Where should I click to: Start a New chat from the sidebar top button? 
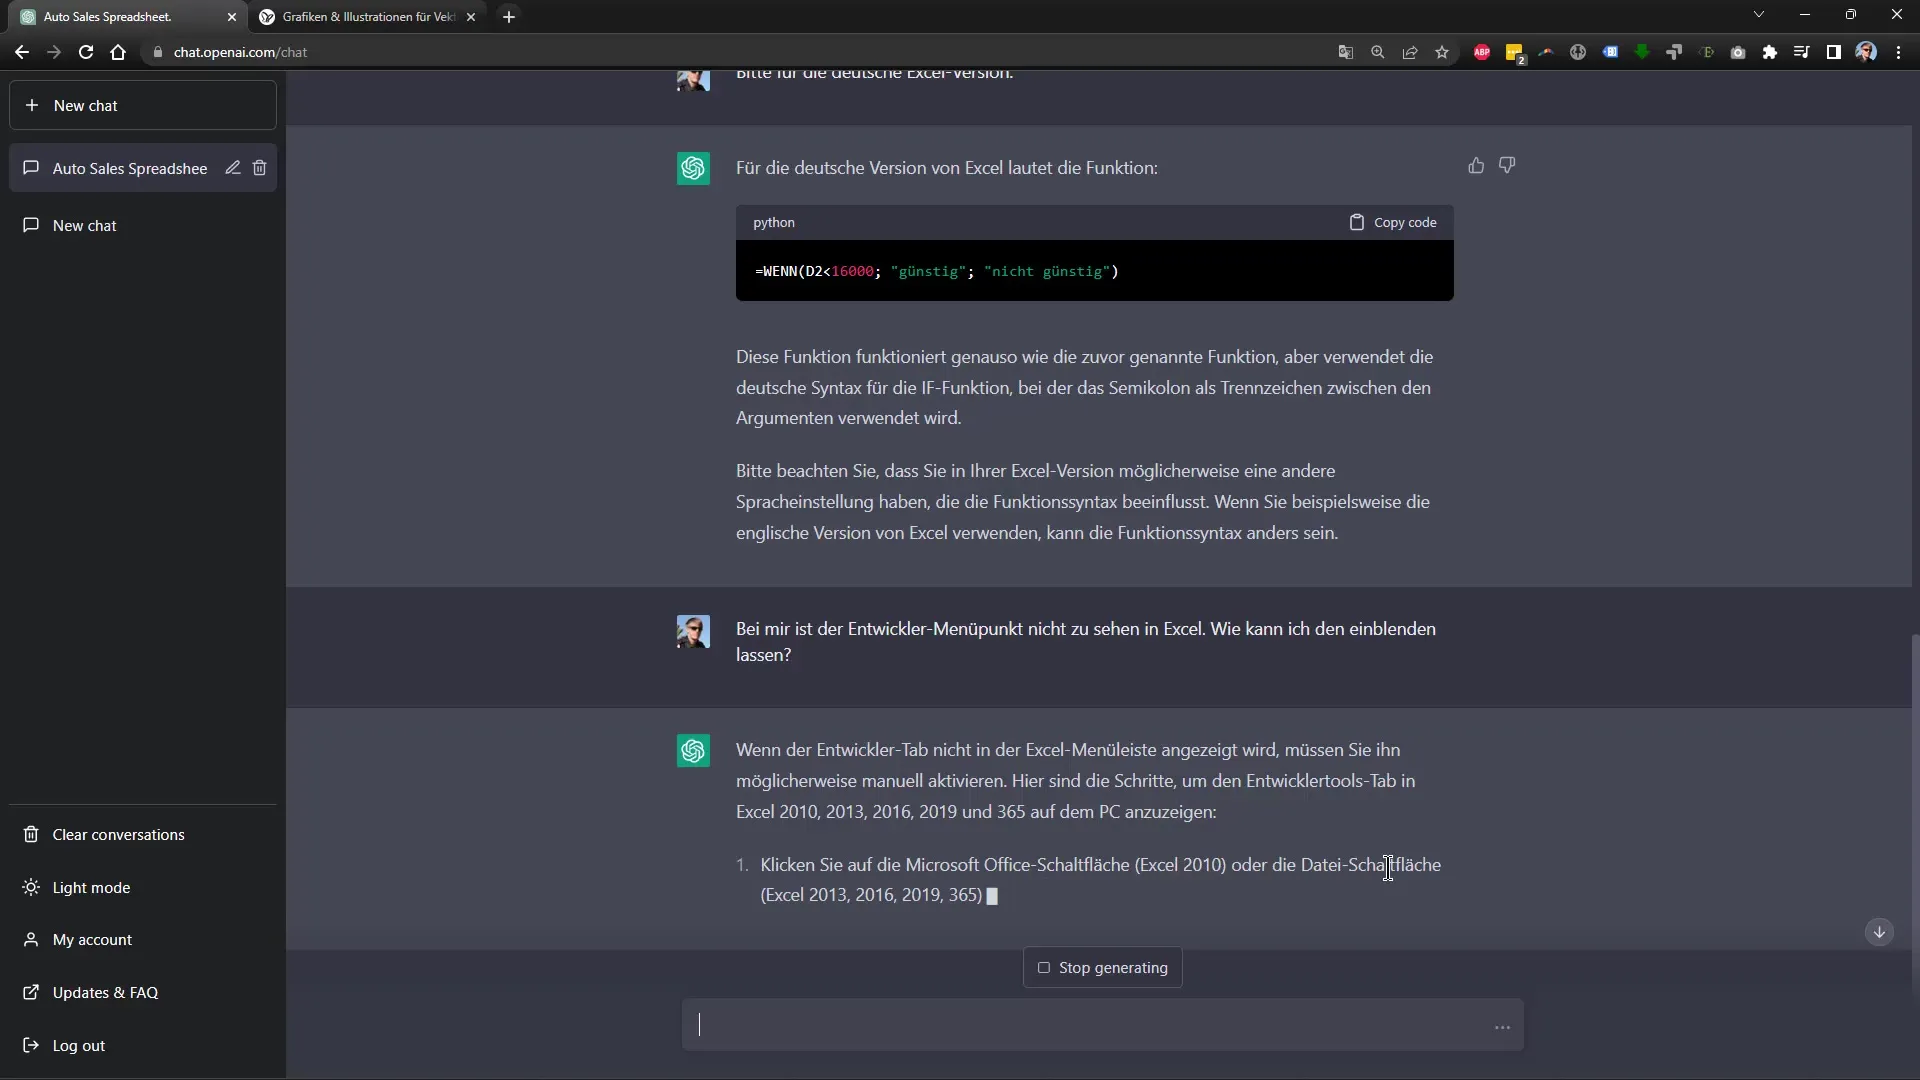click(x=143, y=105)
